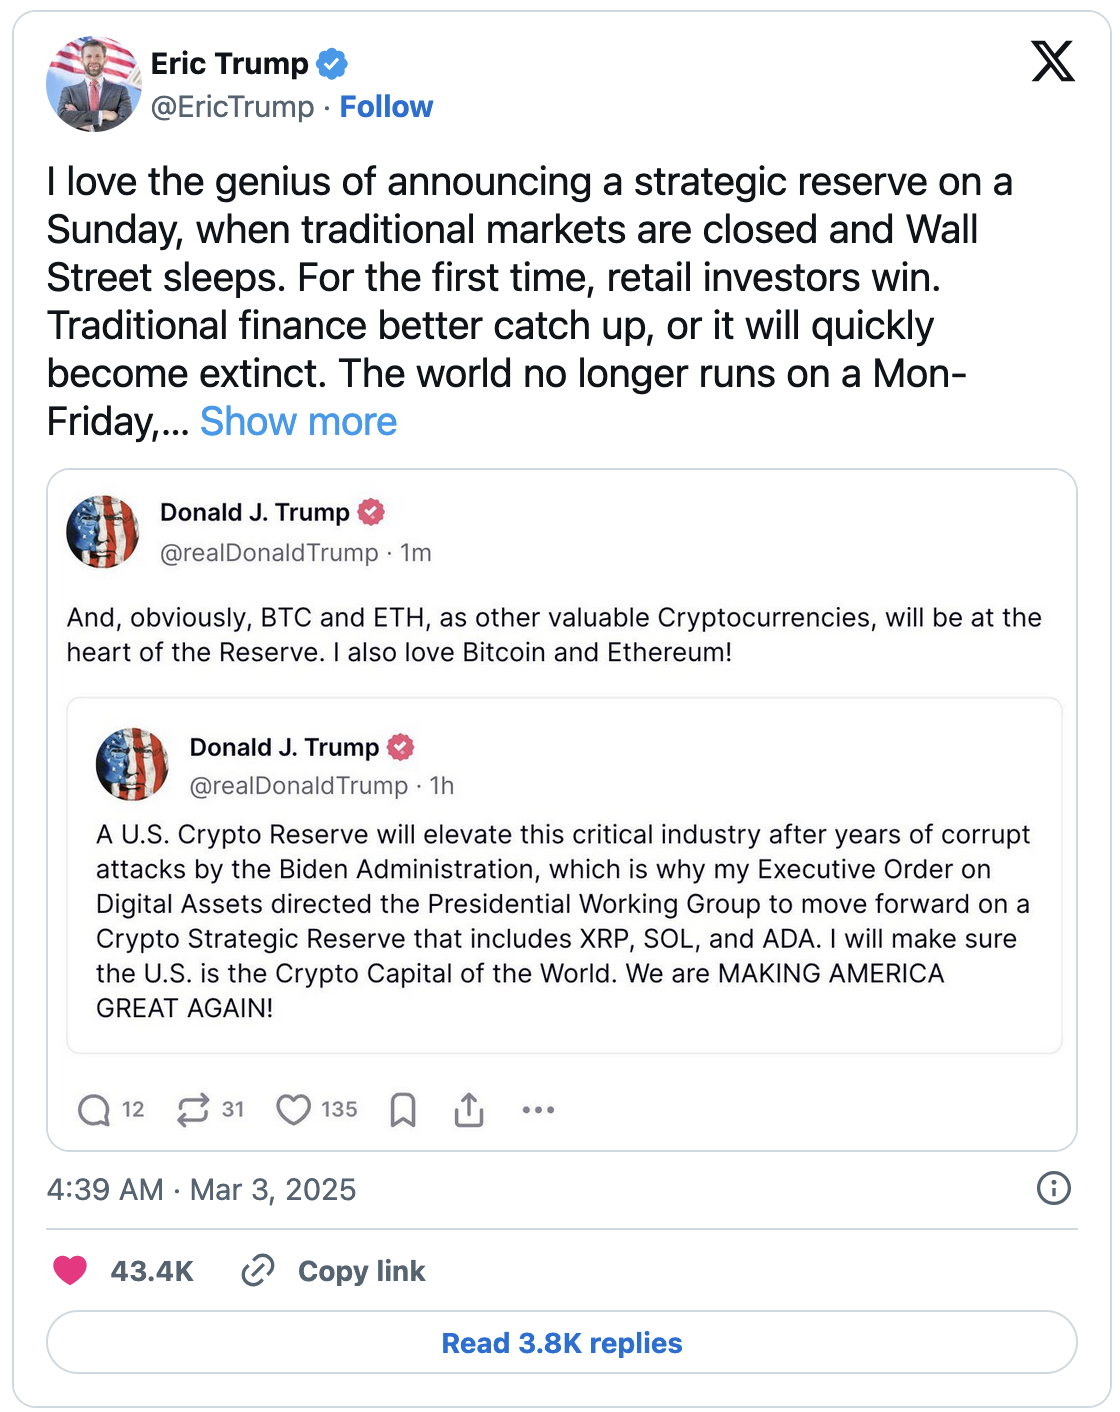Click the reply speech bubble icon
Image resolution: width=1120 pixels, height=1412 pixels.
[x=94, y=1109]
